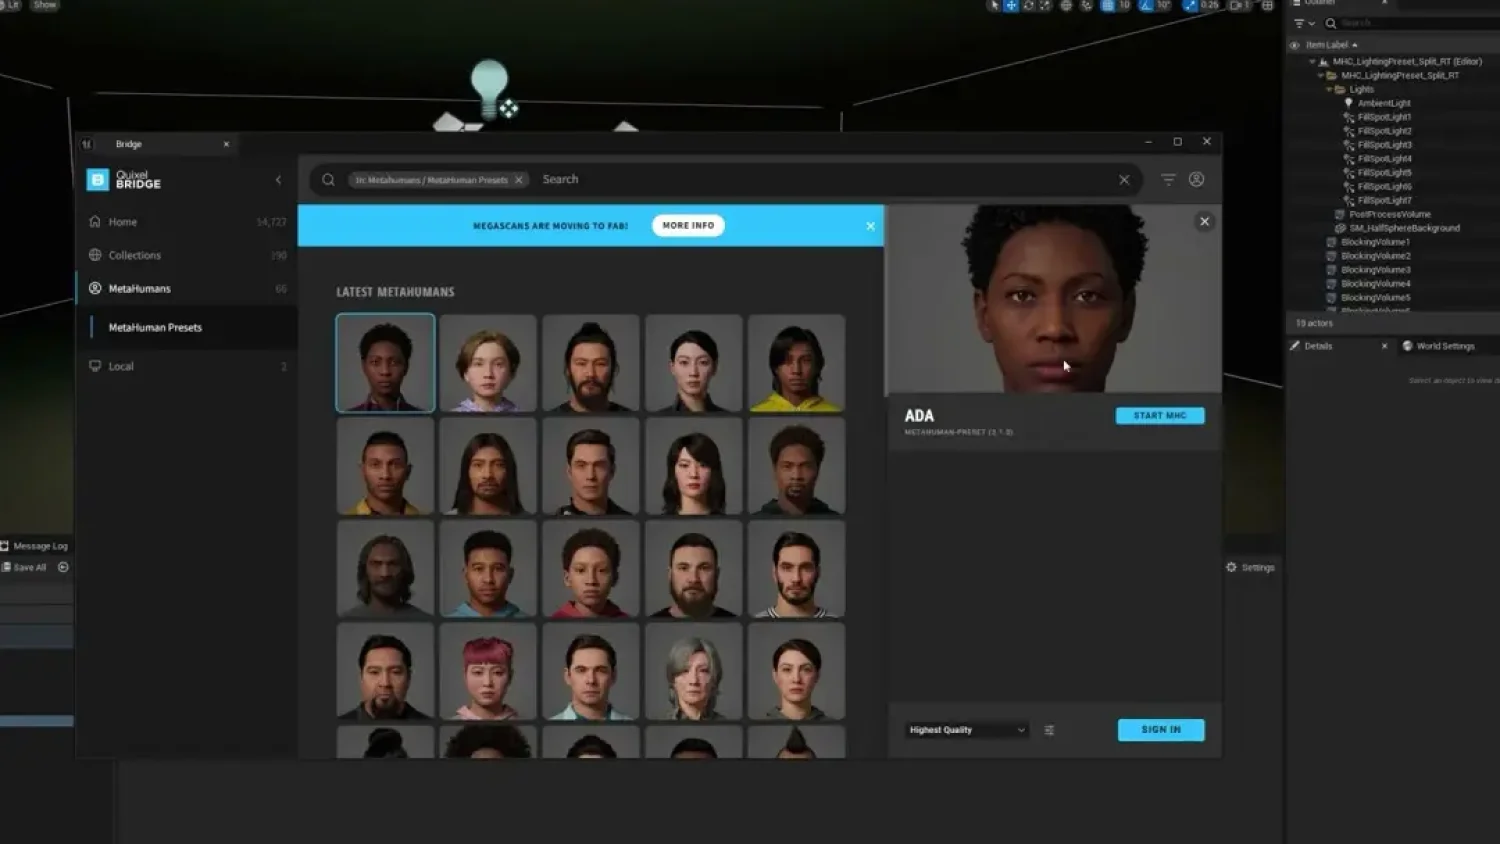
Task: Open the Bridge account profile icon
Action: coord(1196,180)
